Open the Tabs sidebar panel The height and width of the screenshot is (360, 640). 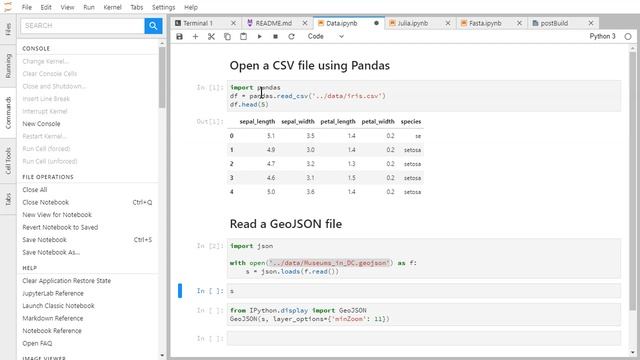[8, 199]
